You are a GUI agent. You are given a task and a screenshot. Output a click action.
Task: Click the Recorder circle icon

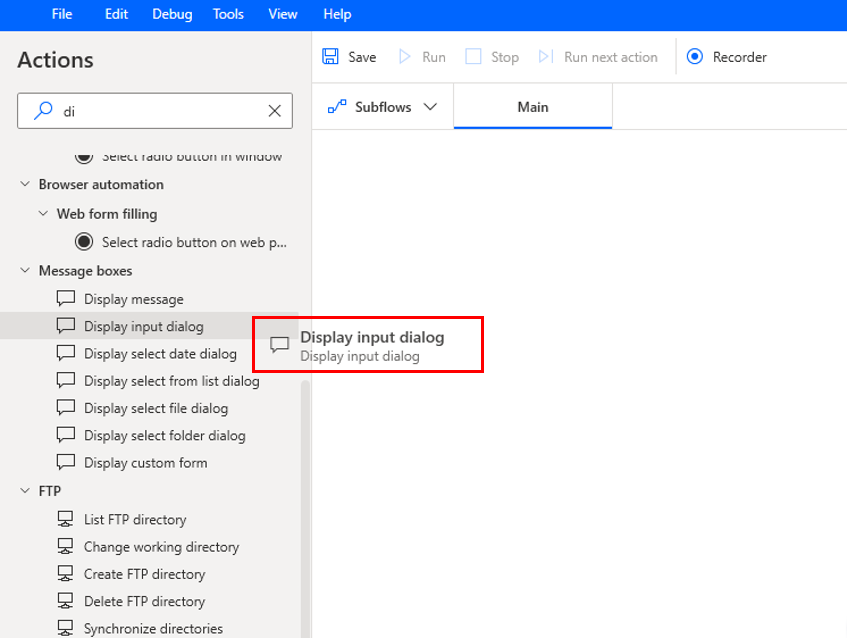[695, 56]
